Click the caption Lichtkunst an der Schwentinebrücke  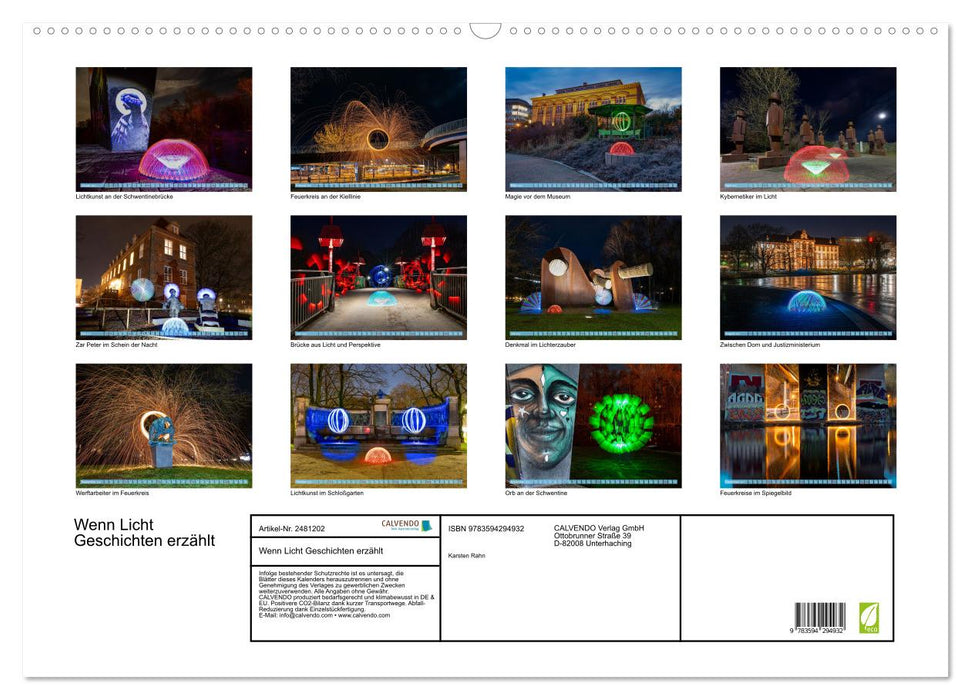point(124,196)
